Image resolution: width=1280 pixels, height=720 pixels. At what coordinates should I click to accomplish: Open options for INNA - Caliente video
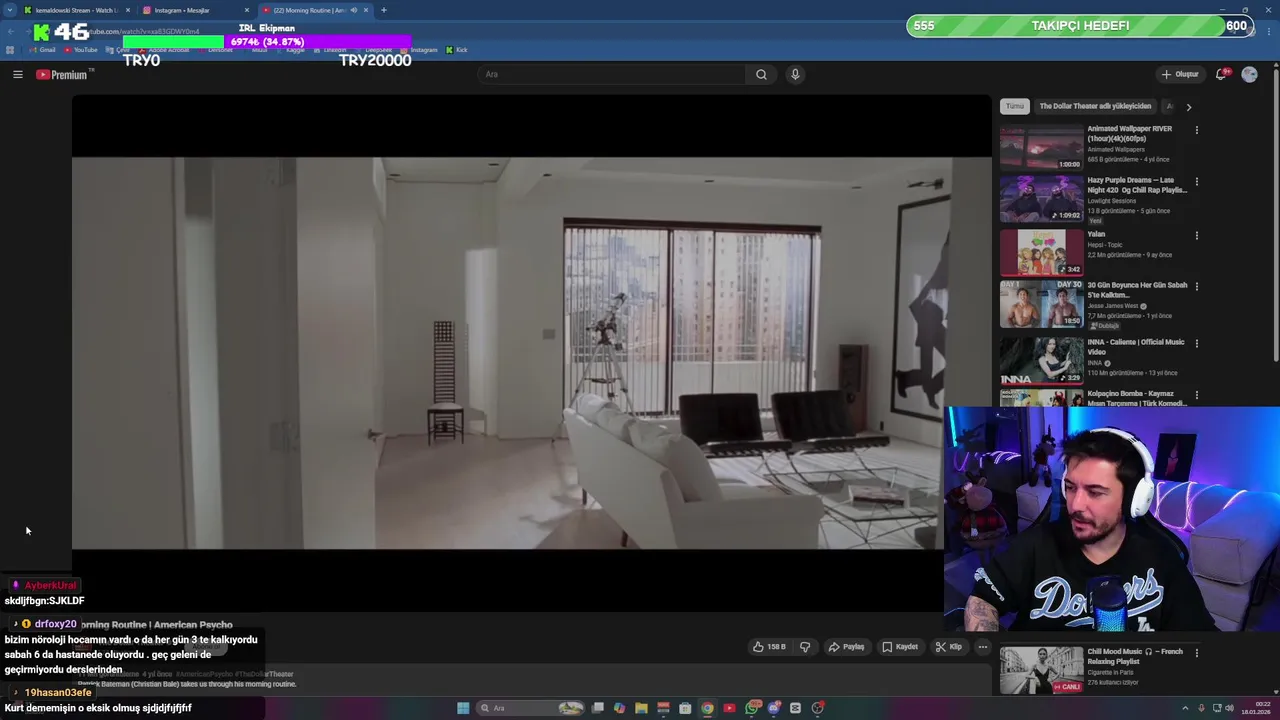pyautogui.click(x=1196, y=343)
